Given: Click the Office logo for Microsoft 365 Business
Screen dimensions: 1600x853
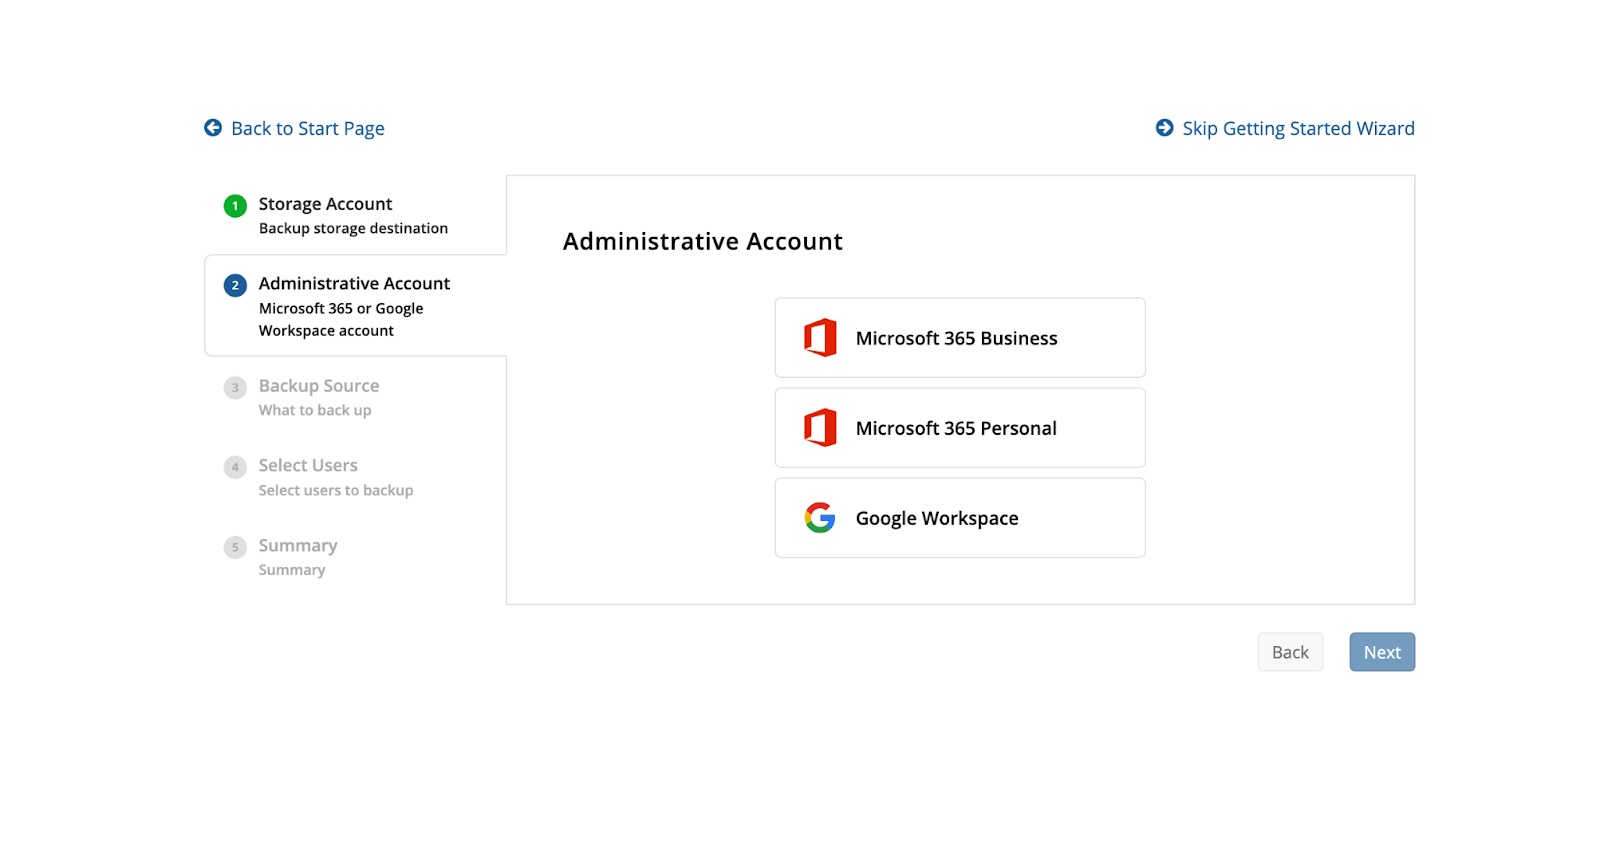Looking at the screenshot, I should point(820,338).
